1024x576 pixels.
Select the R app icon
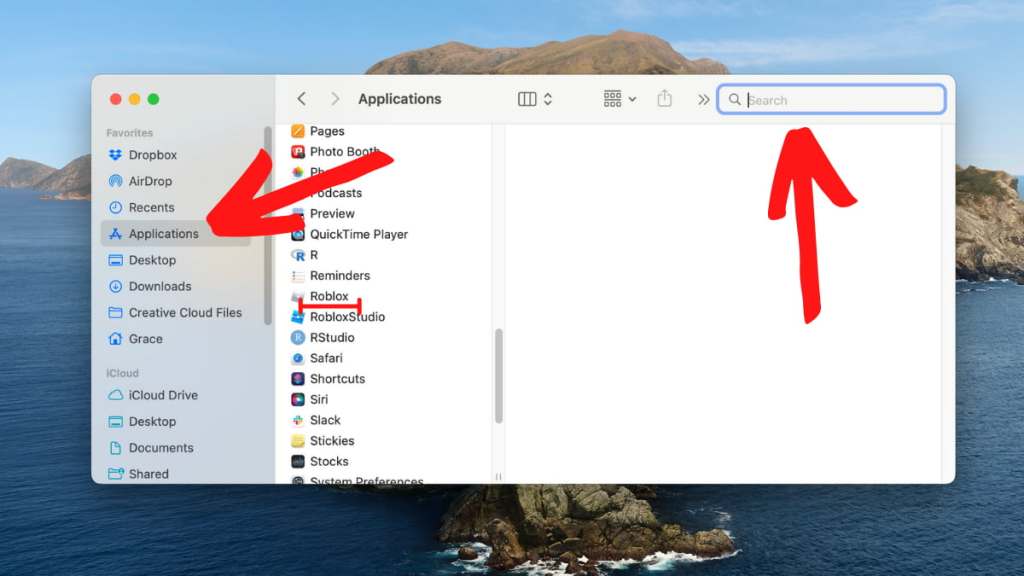point(298,255)
